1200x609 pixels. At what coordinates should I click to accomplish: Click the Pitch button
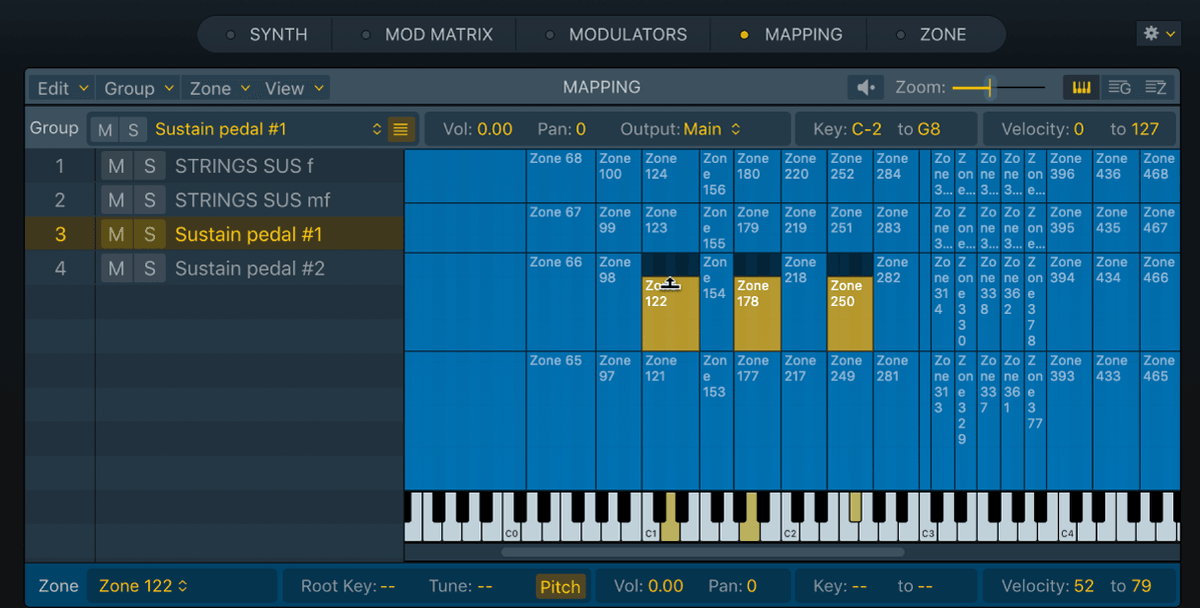pyautogui.click(x=560, y=586)
